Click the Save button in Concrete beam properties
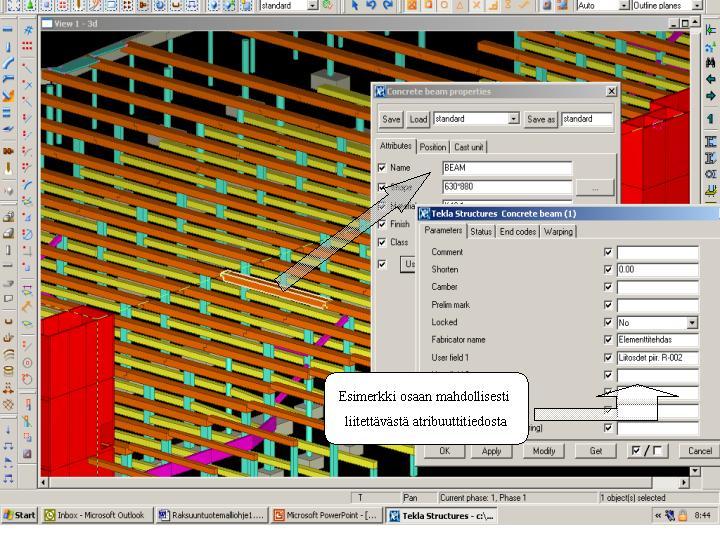Screen dimensions: 720x540 click(x=391, y=119)
